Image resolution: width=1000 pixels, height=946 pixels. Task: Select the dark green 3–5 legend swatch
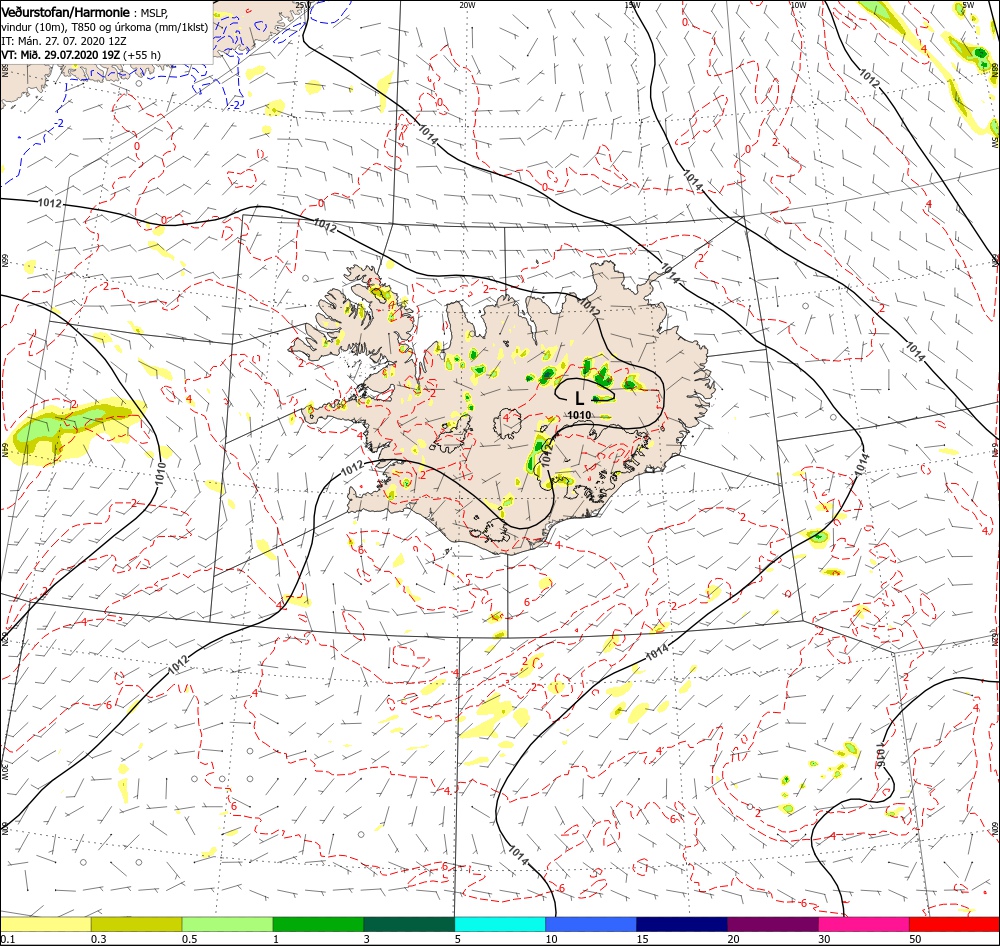409,924
